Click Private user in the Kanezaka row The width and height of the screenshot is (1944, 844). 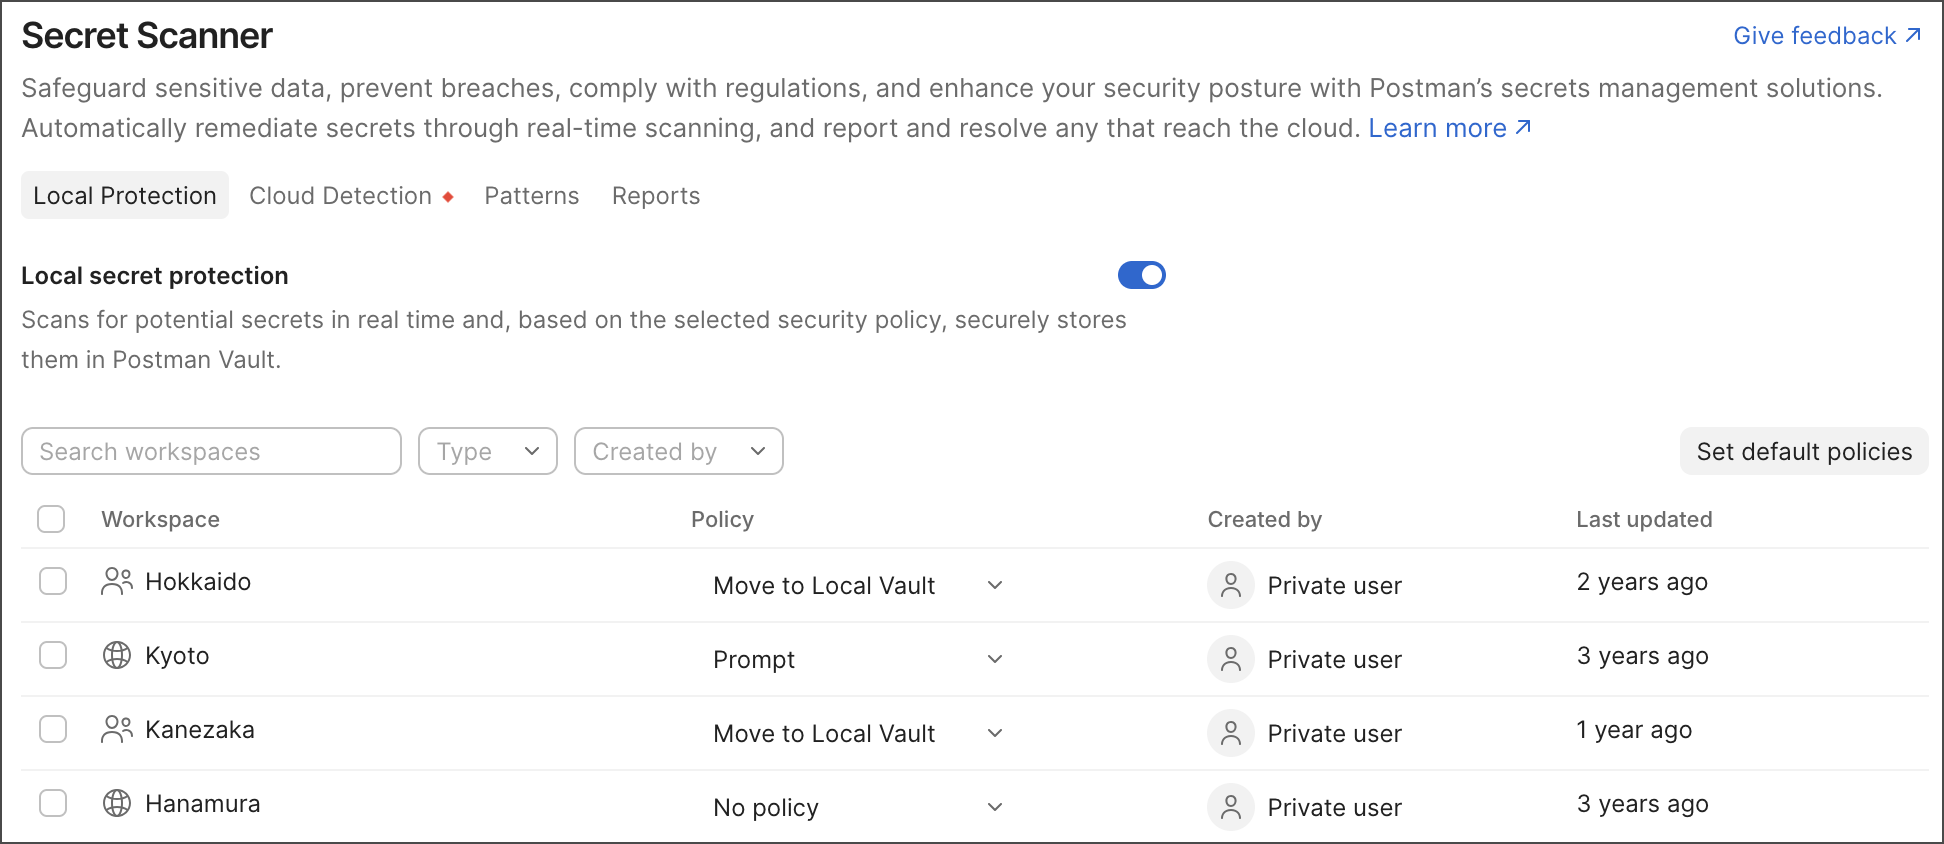tap(1334, 733)
